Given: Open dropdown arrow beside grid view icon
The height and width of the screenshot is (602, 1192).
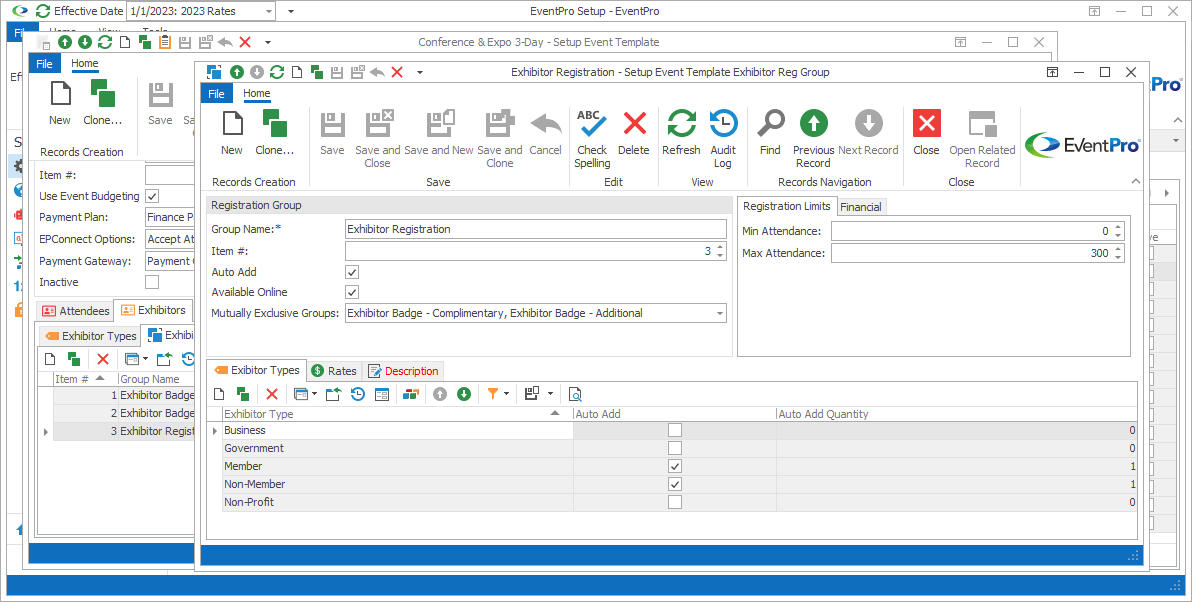Looking at the screenshot, I should click(315, 394).
